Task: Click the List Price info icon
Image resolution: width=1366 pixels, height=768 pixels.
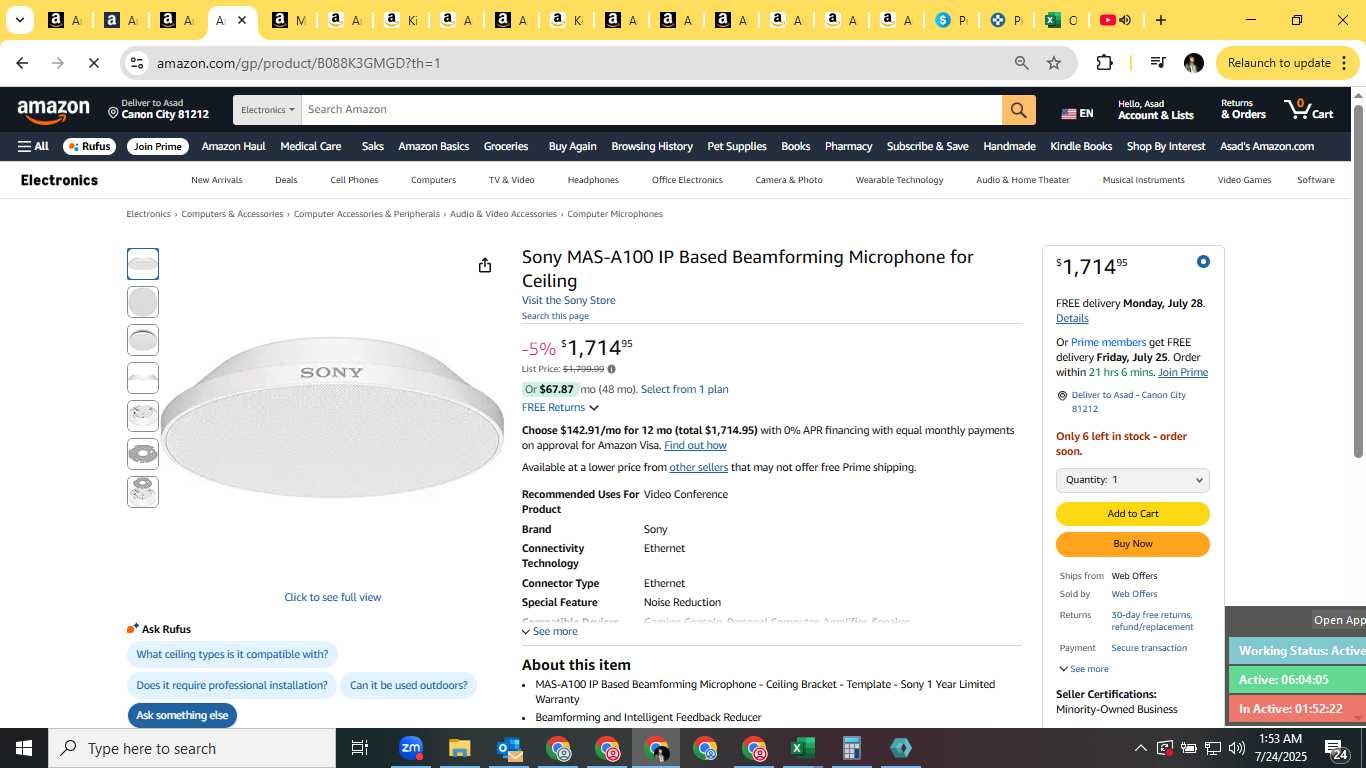Action: 611,369
